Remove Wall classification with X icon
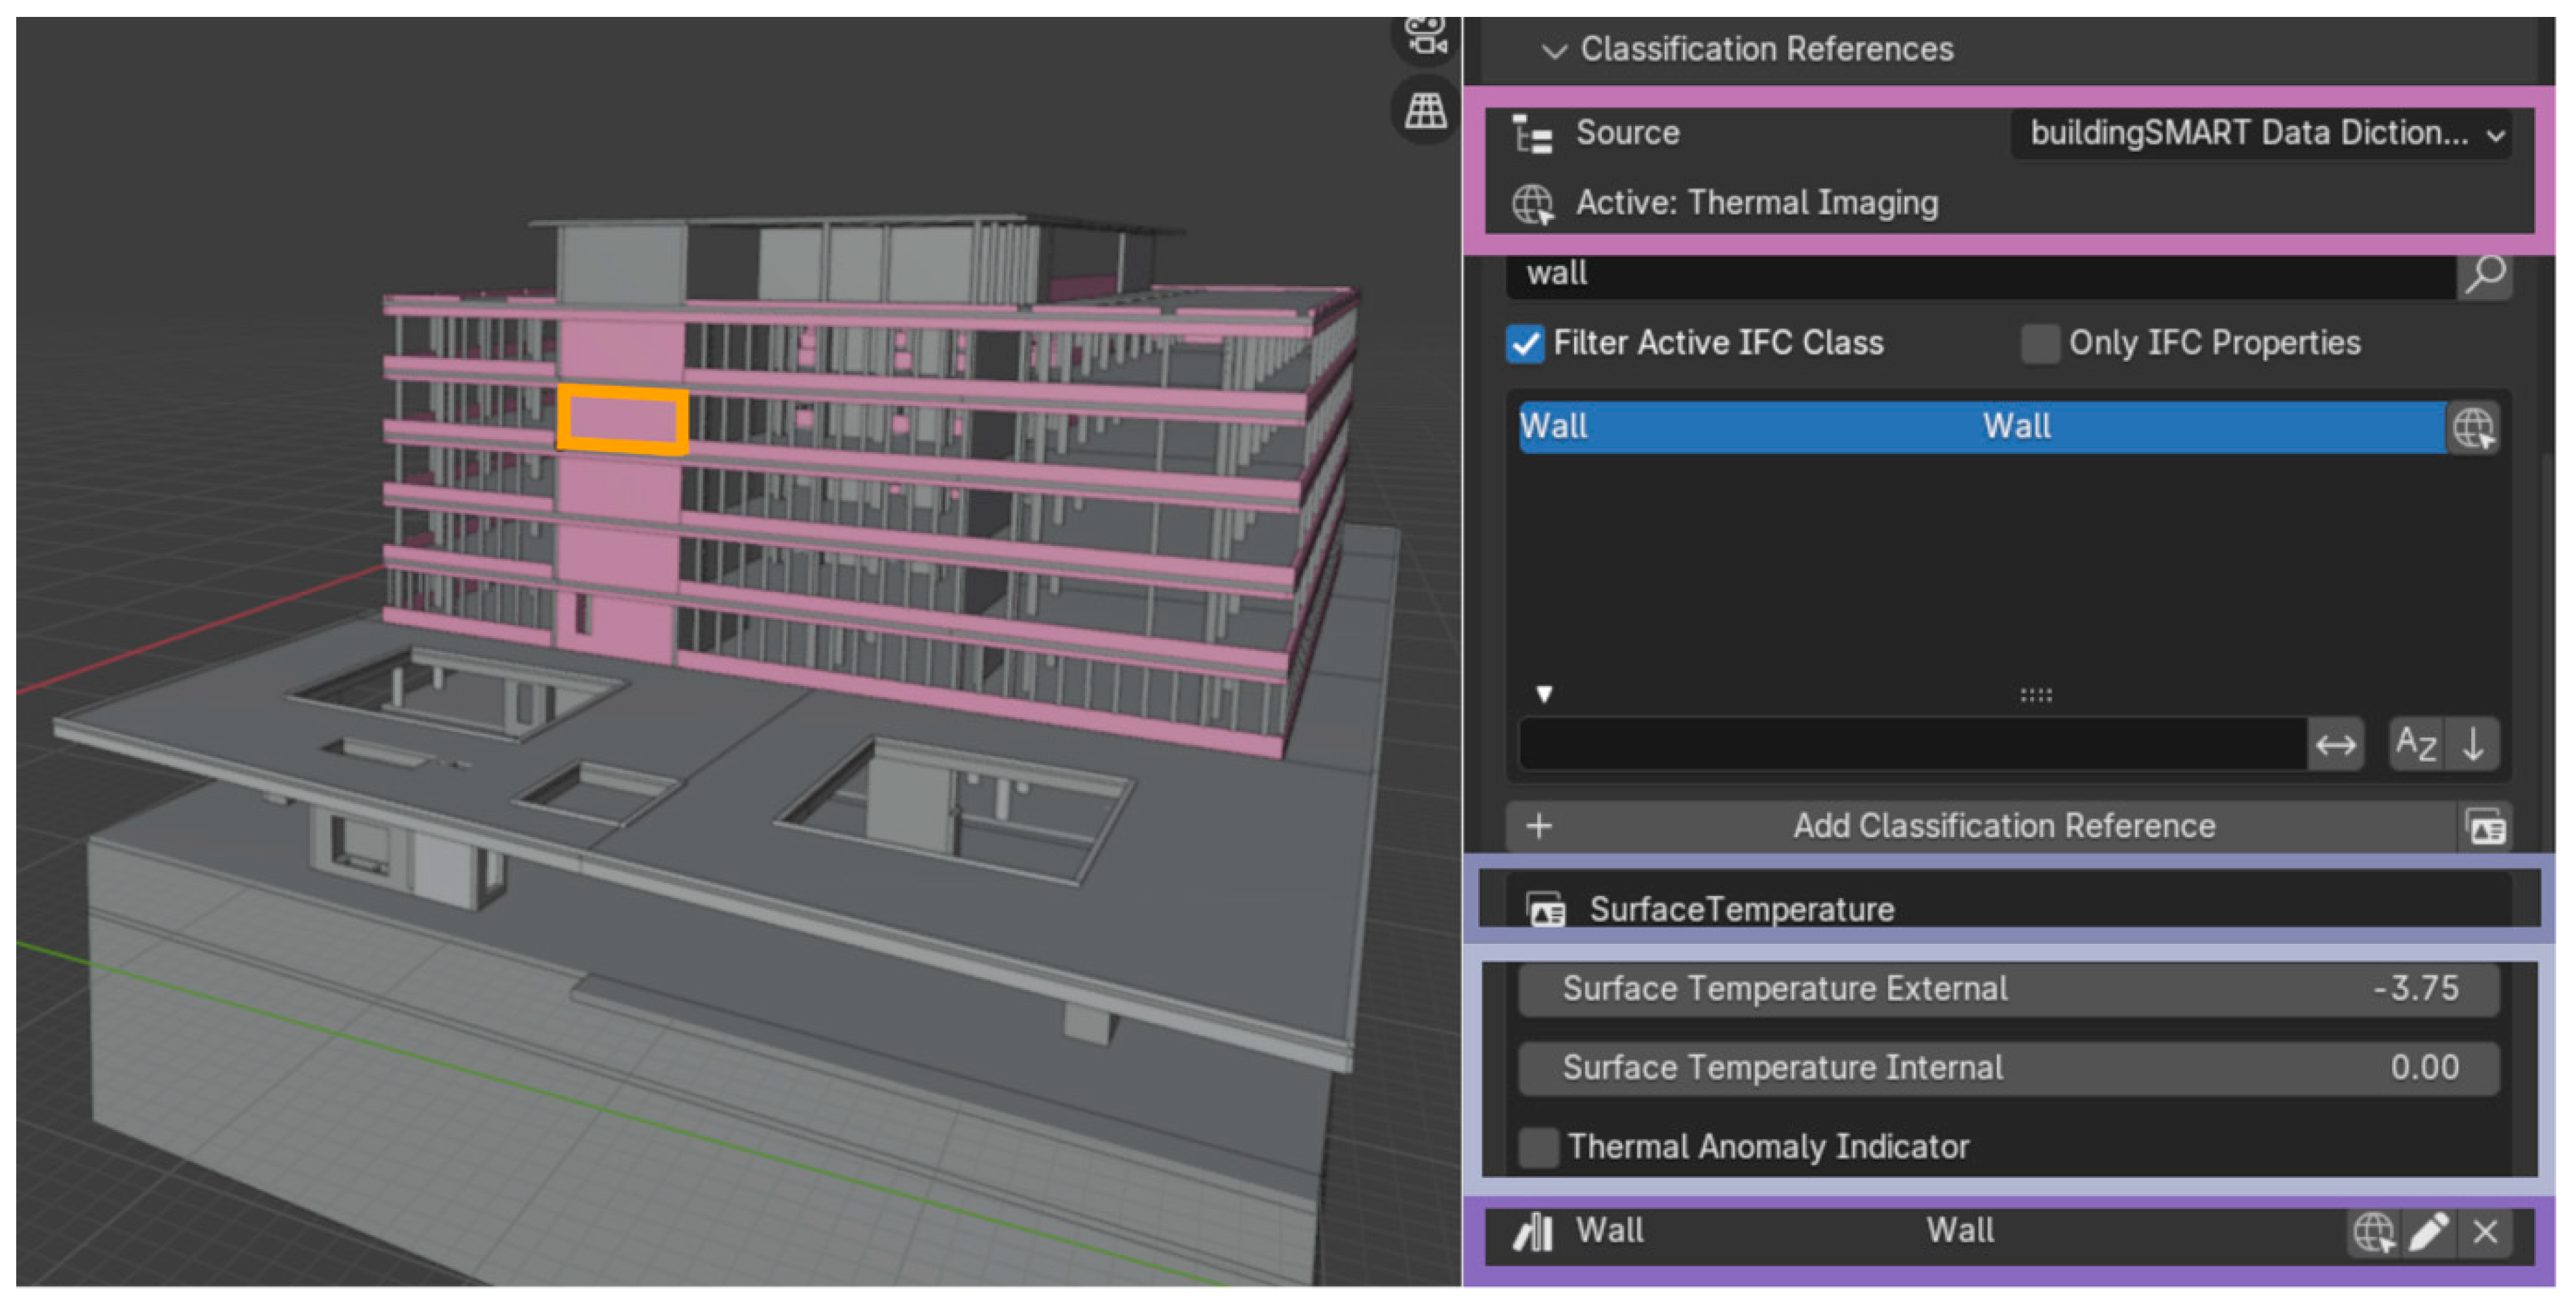2576x1312 pixels. (x=2485, y=1232)
